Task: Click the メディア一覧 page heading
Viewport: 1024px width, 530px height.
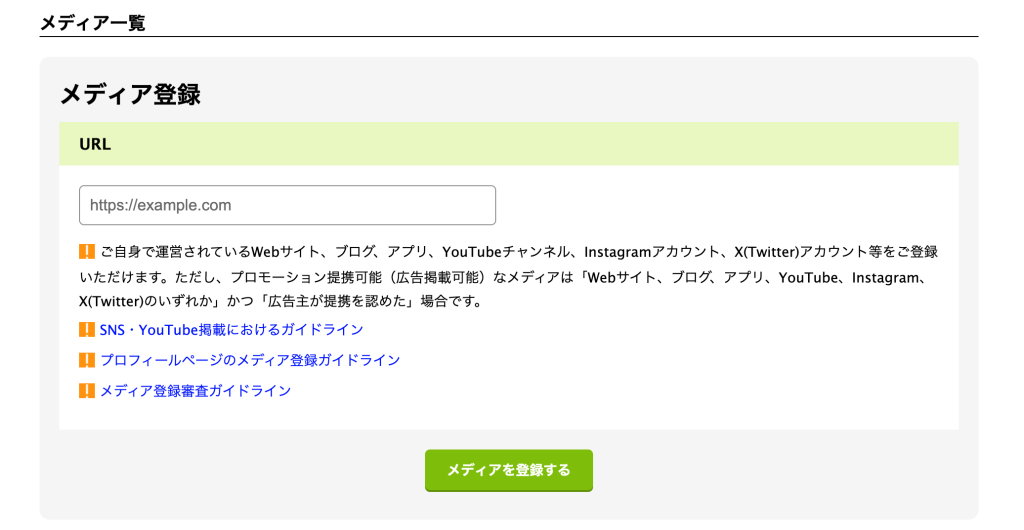Action: coord(93,23)
